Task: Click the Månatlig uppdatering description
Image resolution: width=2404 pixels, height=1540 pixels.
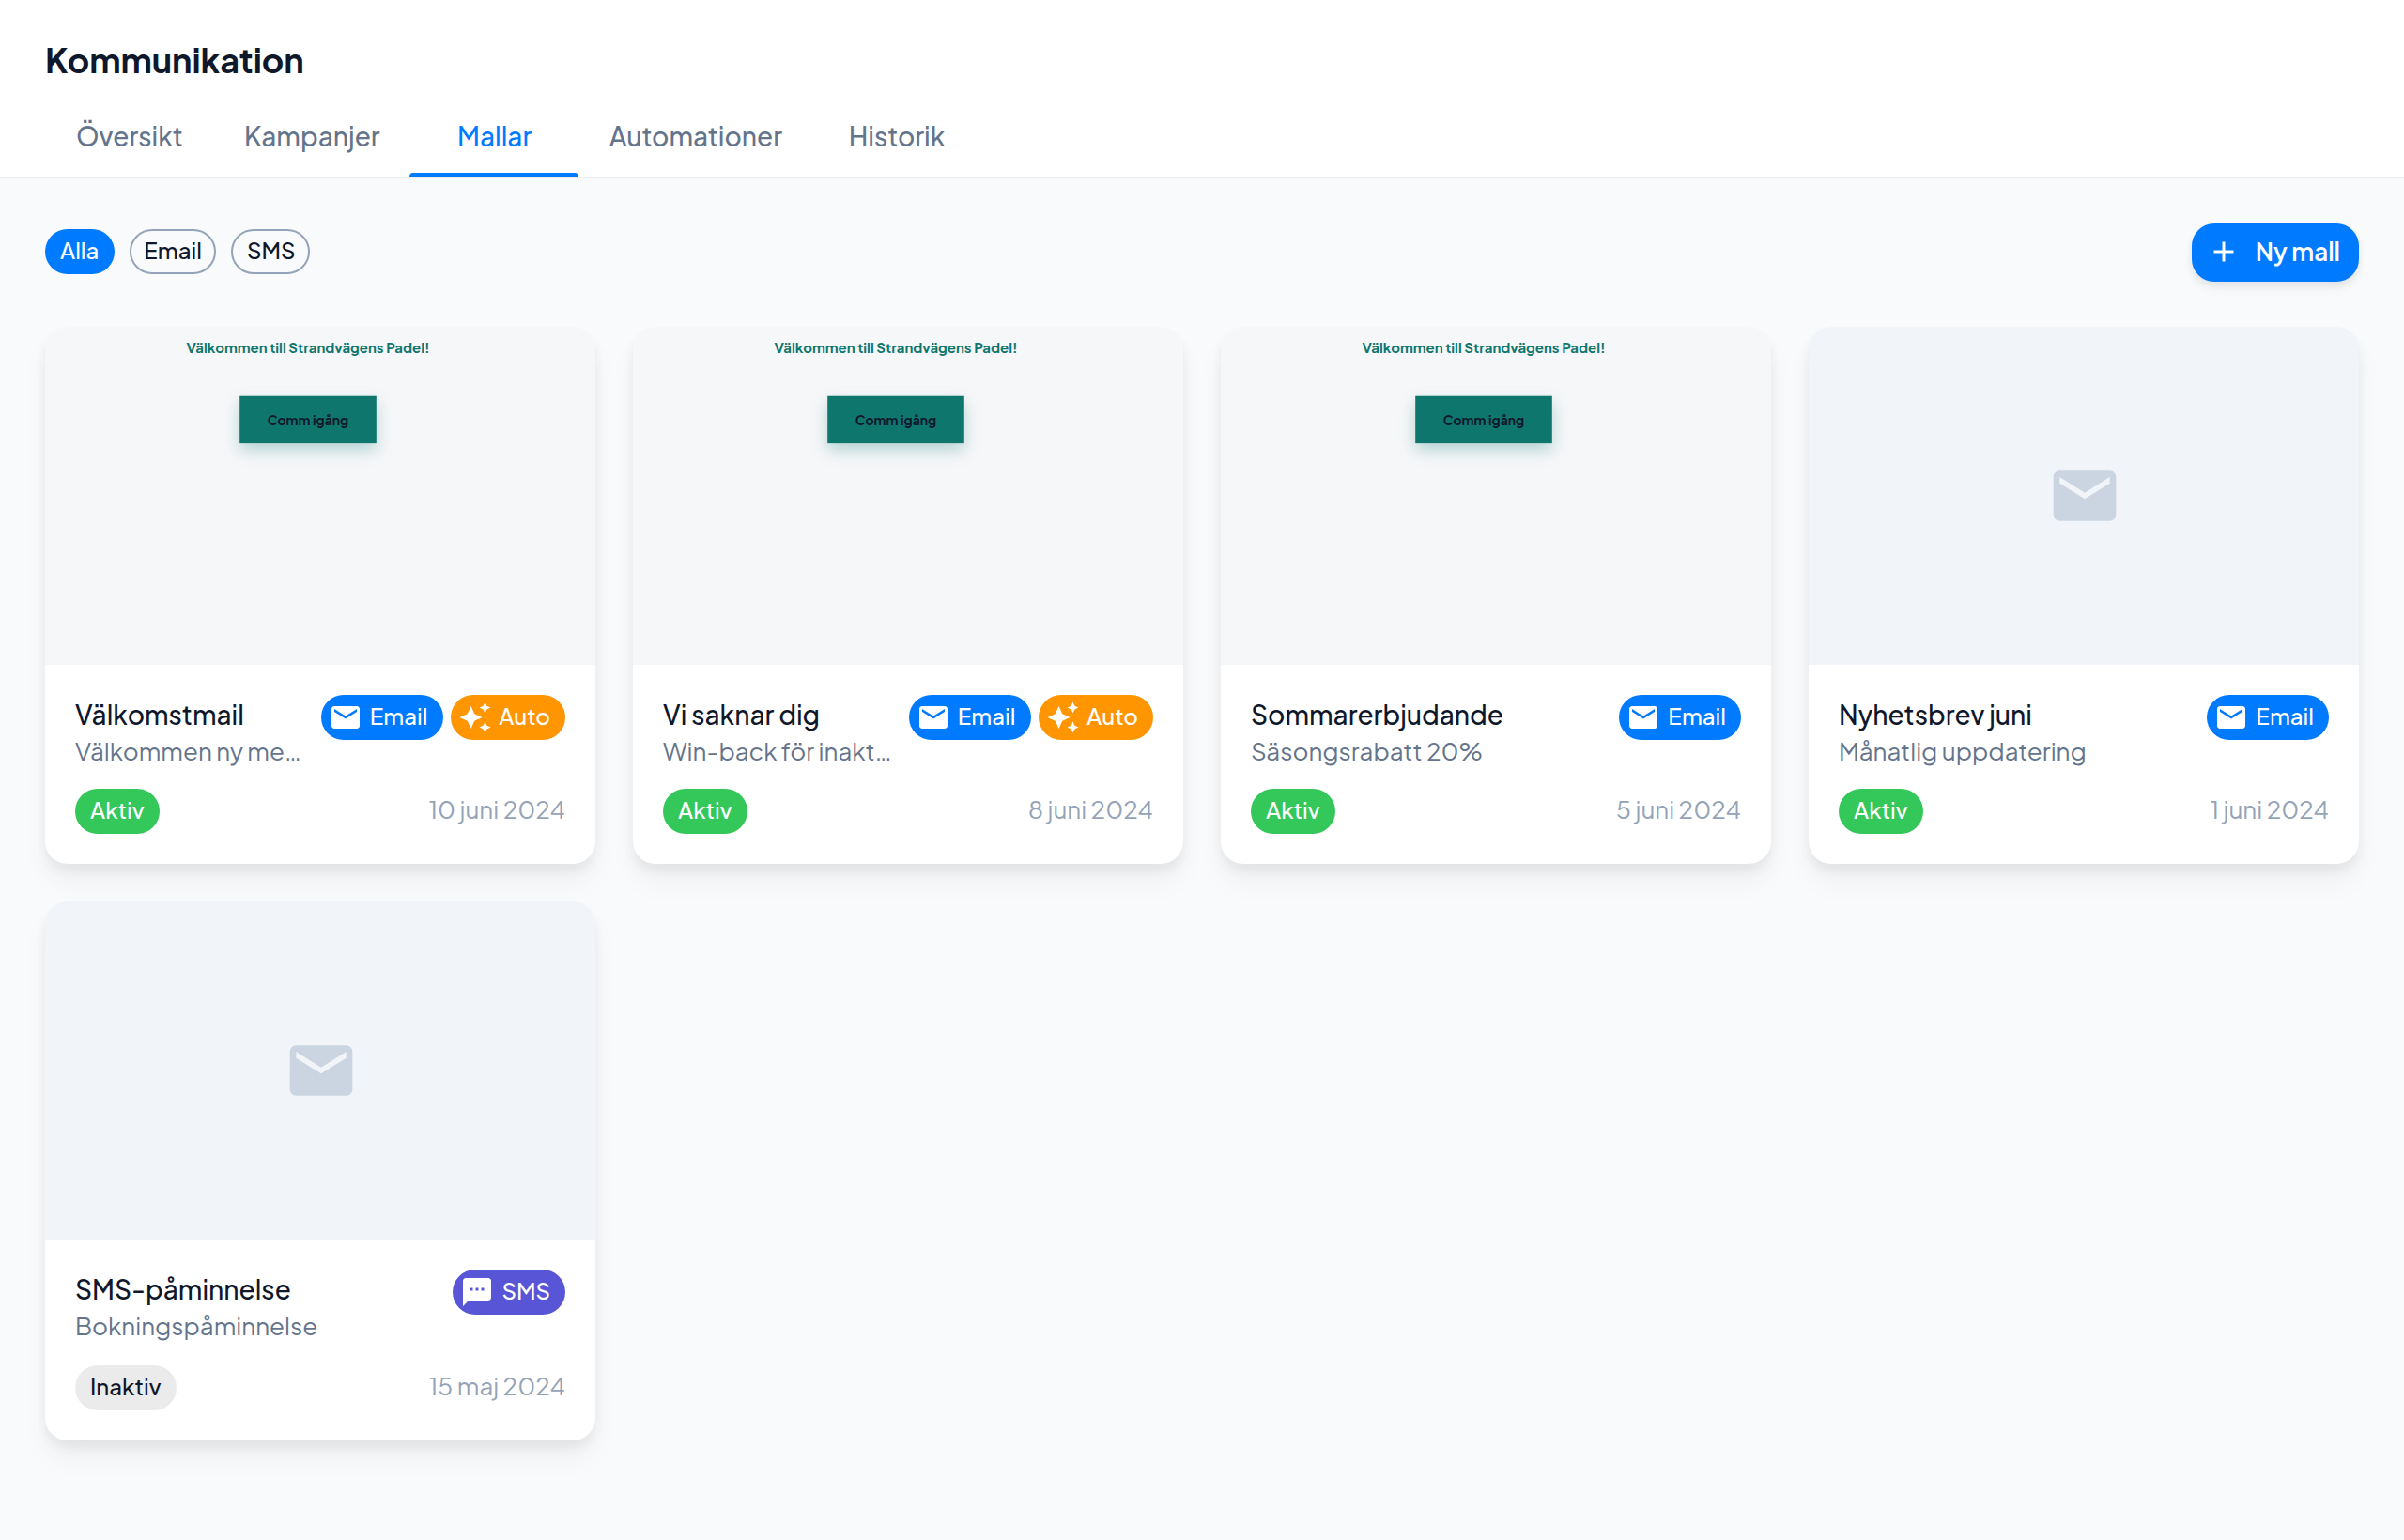Action: click(1962, 752)
